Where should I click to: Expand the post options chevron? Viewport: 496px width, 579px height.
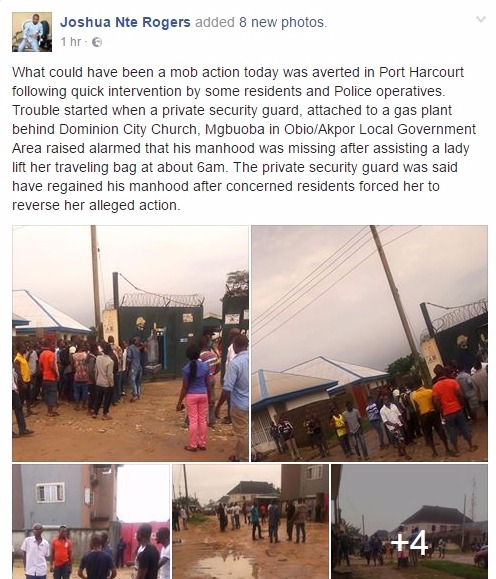pos(480,19)
